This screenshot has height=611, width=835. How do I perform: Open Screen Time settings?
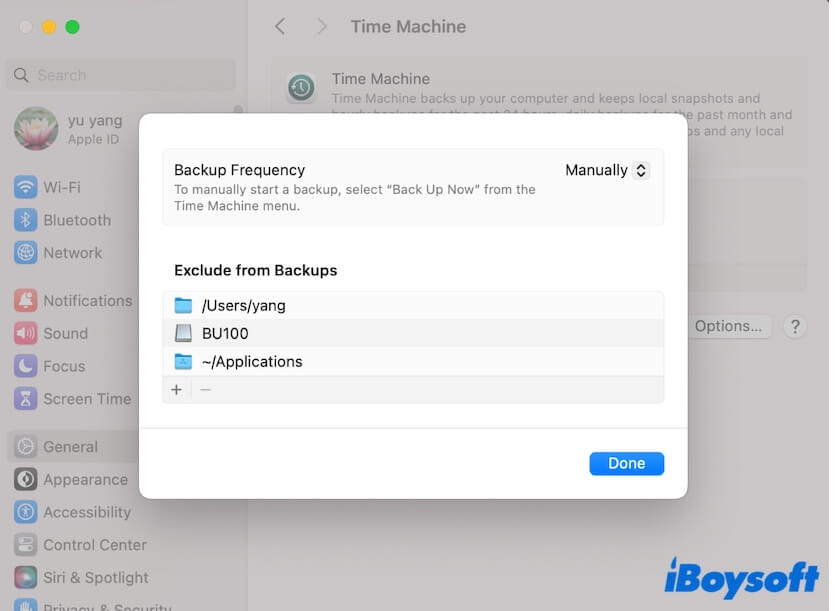click(x=86, y=399)
